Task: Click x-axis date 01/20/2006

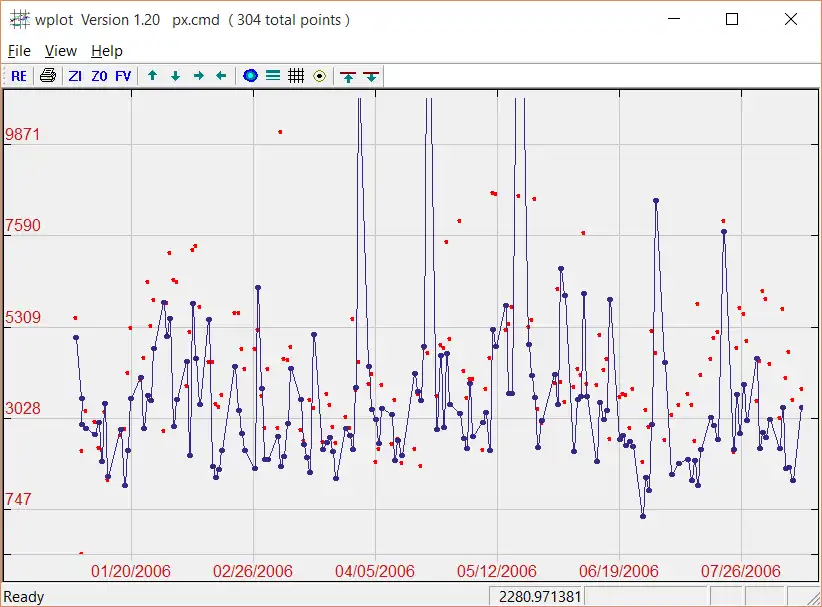Action: (131, 571)
